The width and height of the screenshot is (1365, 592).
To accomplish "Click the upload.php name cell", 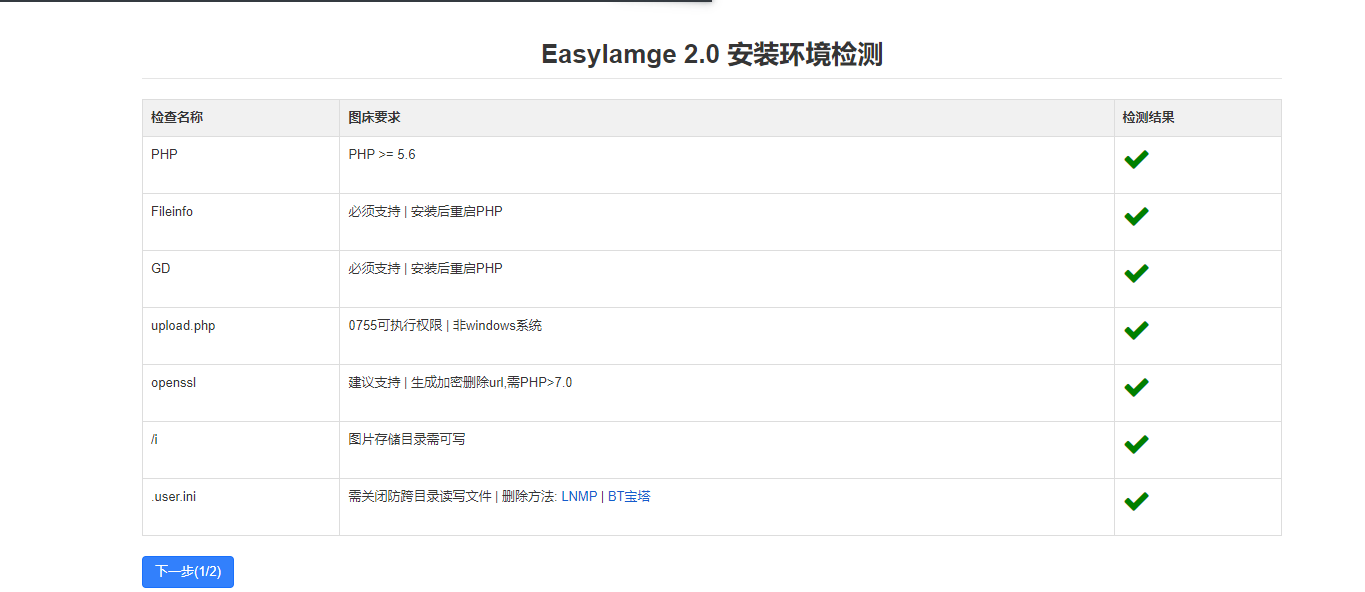I will click(183, 326).
